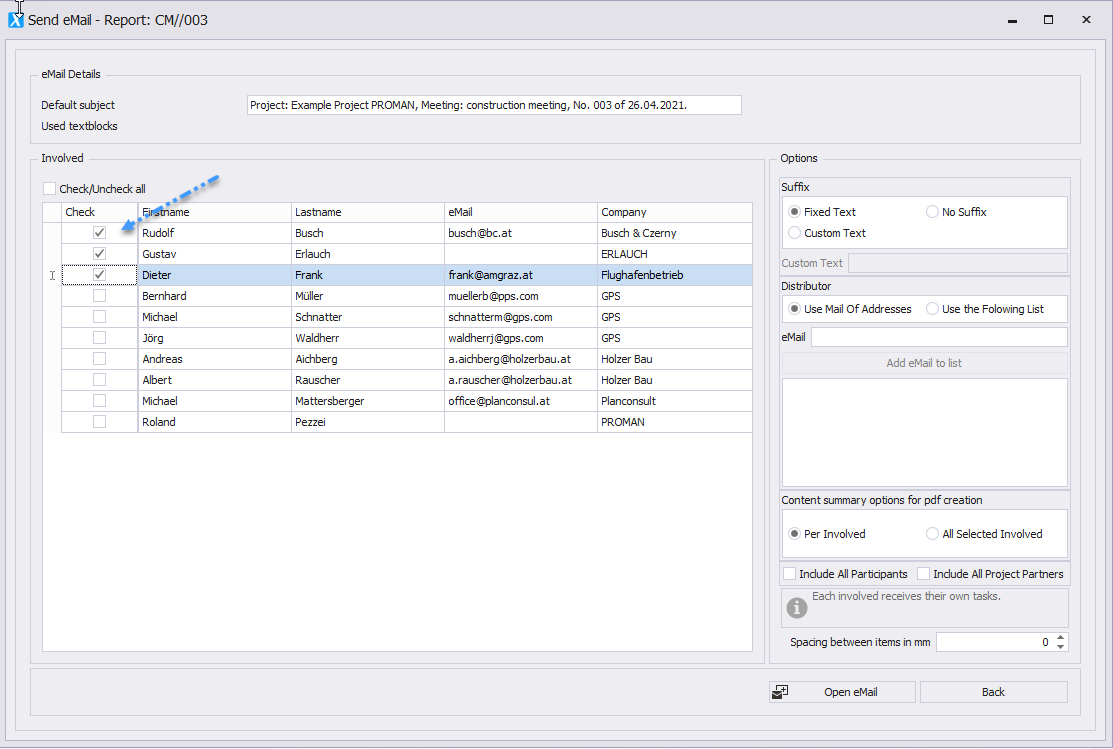Minimize the Send eMail window
Image resolution: width=1113 pixels, height=749 pixels.
1012,20
